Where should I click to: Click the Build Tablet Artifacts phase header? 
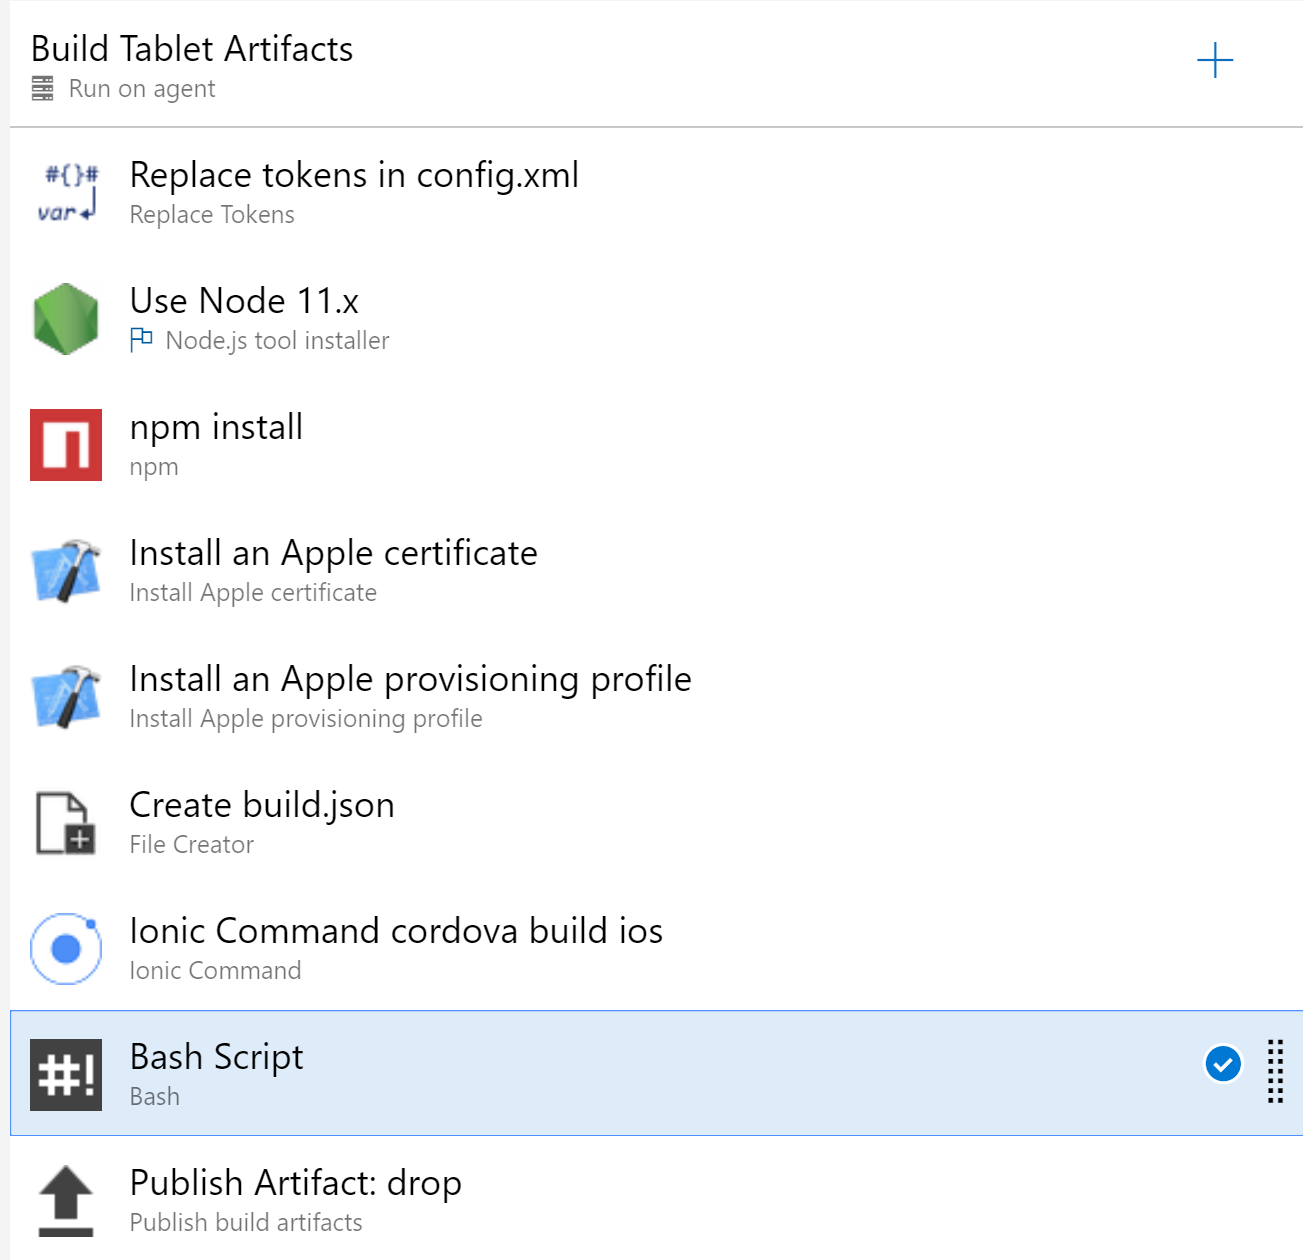tap(192, 48)
